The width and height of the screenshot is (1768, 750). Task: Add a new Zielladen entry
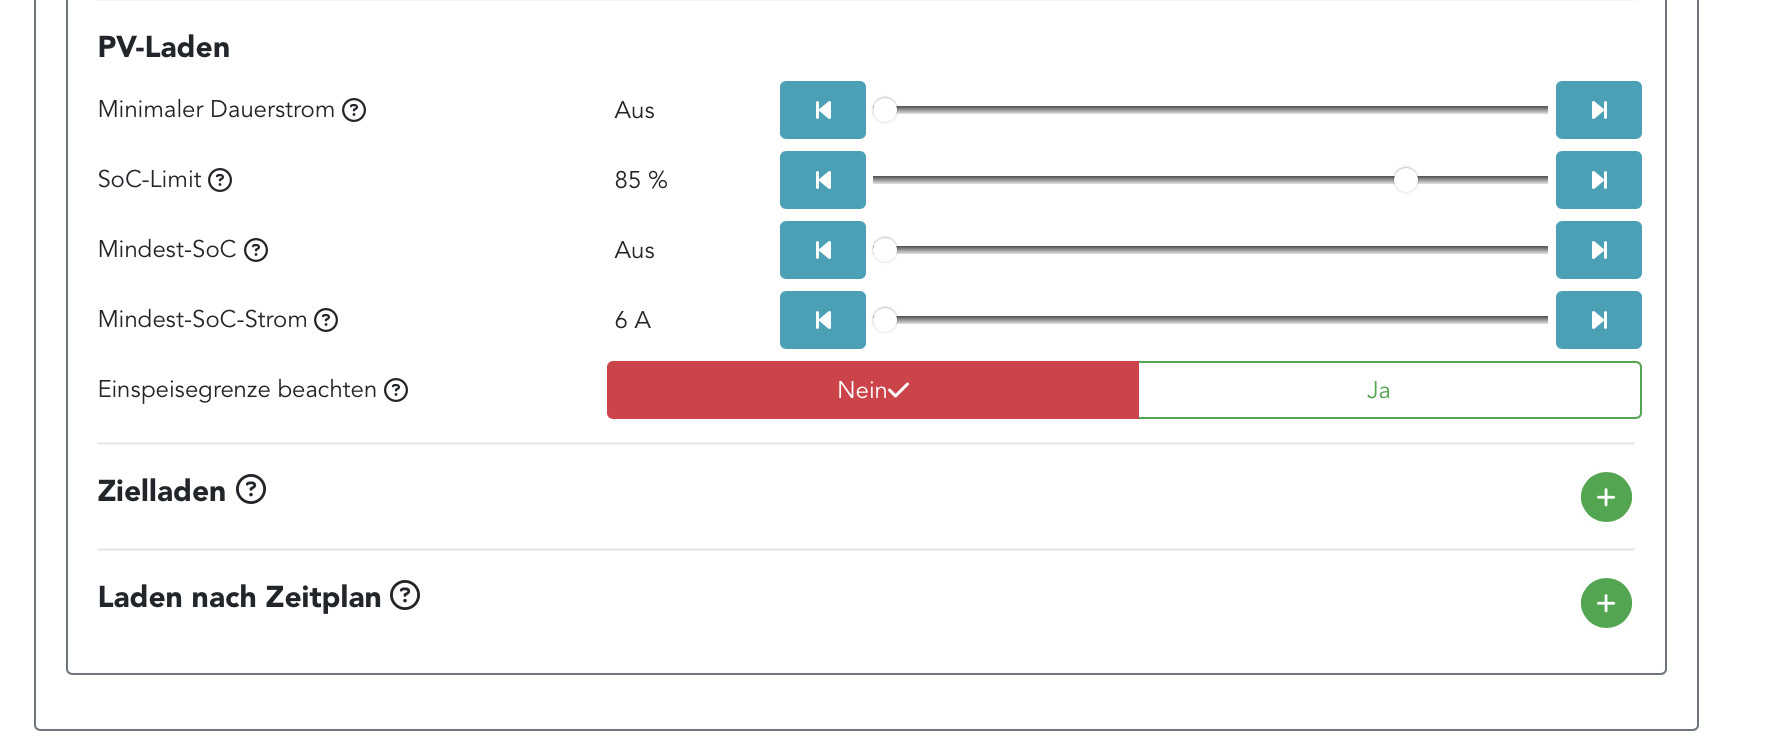point(1605,497)
